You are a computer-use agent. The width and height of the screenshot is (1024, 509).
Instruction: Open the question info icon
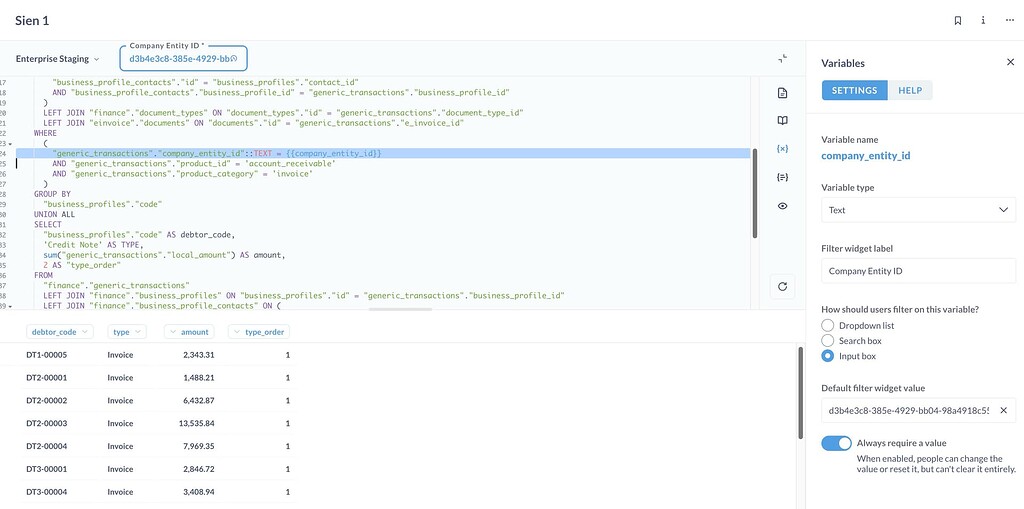click(x=983, y=20)
